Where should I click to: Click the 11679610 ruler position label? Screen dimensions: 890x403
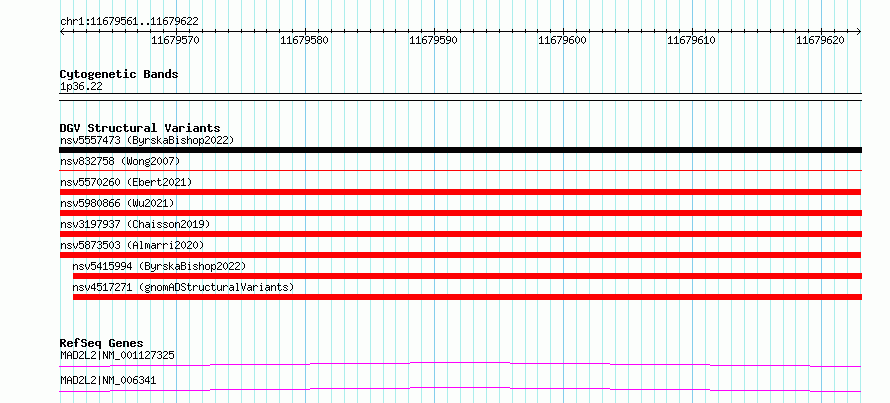(691, 40)
